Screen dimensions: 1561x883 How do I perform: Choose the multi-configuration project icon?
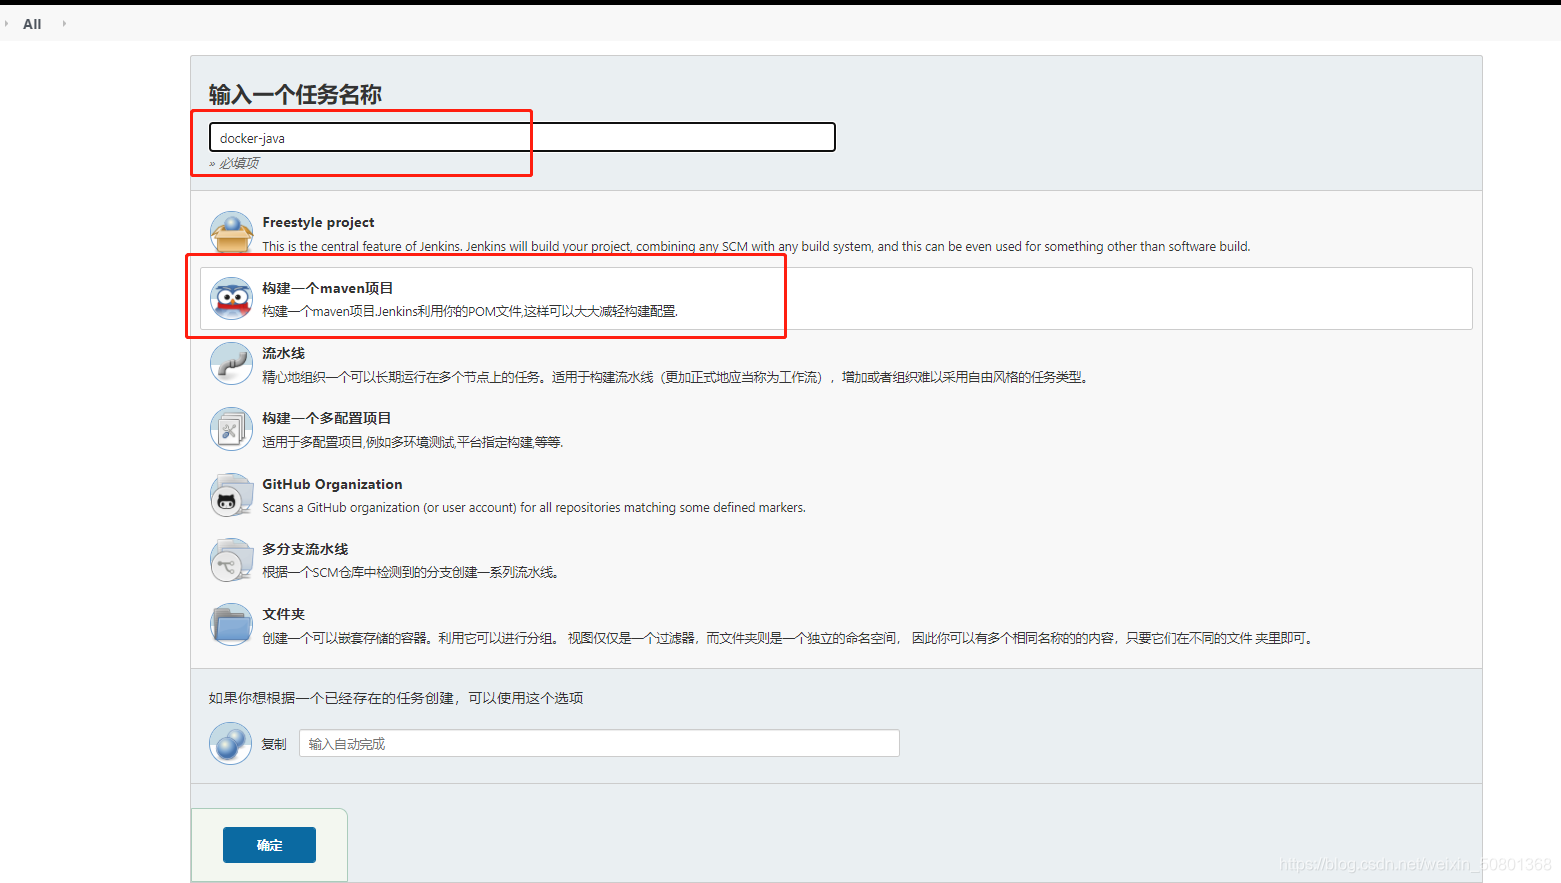231,429
